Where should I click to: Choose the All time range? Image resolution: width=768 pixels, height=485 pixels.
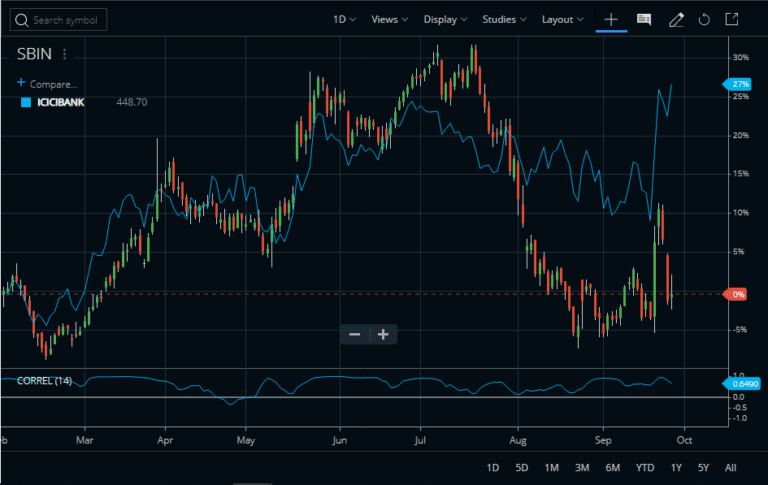(x=731, y=467)
